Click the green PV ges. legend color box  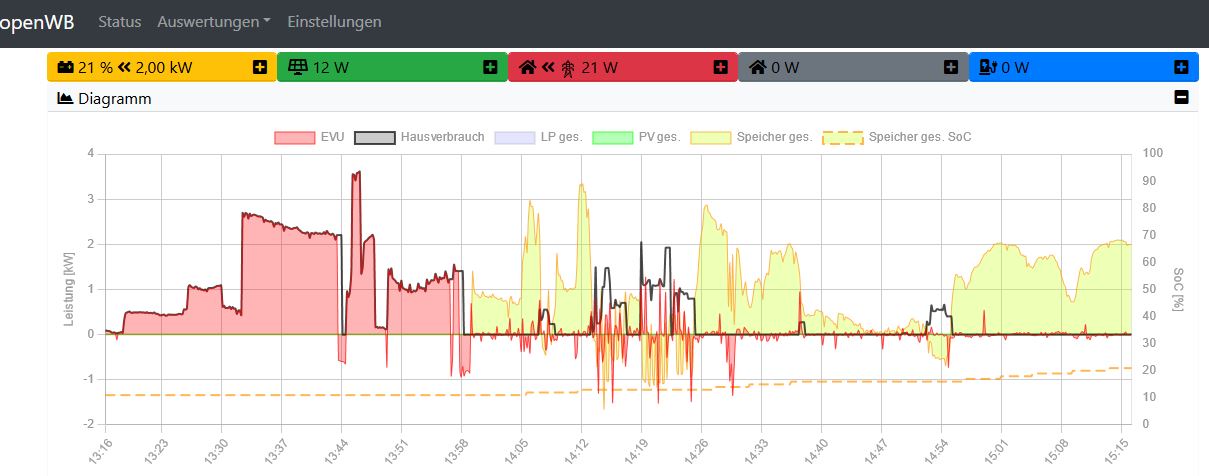tap(613, 137)
